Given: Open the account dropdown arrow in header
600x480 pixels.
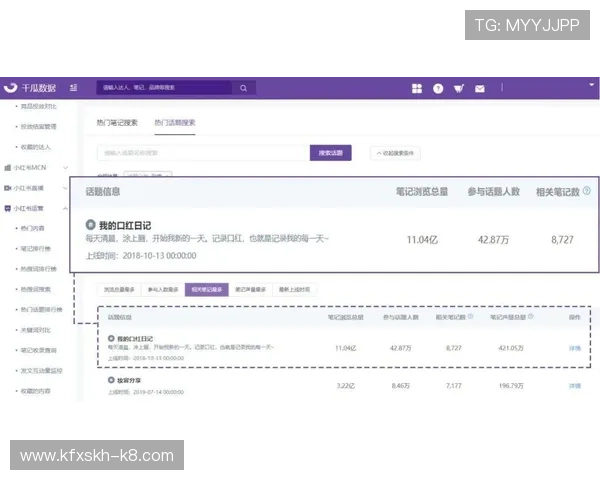Looking at the screenshot, I should point(591,85).
